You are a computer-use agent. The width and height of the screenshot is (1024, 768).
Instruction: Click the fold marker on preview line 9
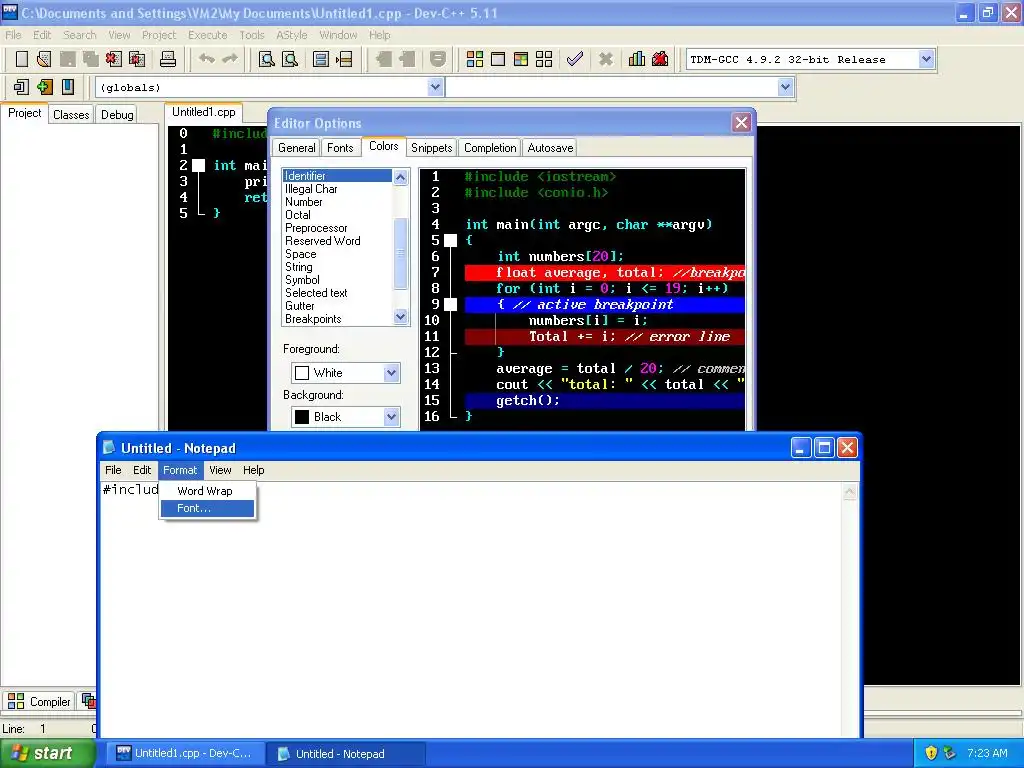pyautogui.click(x=451, y=304)
